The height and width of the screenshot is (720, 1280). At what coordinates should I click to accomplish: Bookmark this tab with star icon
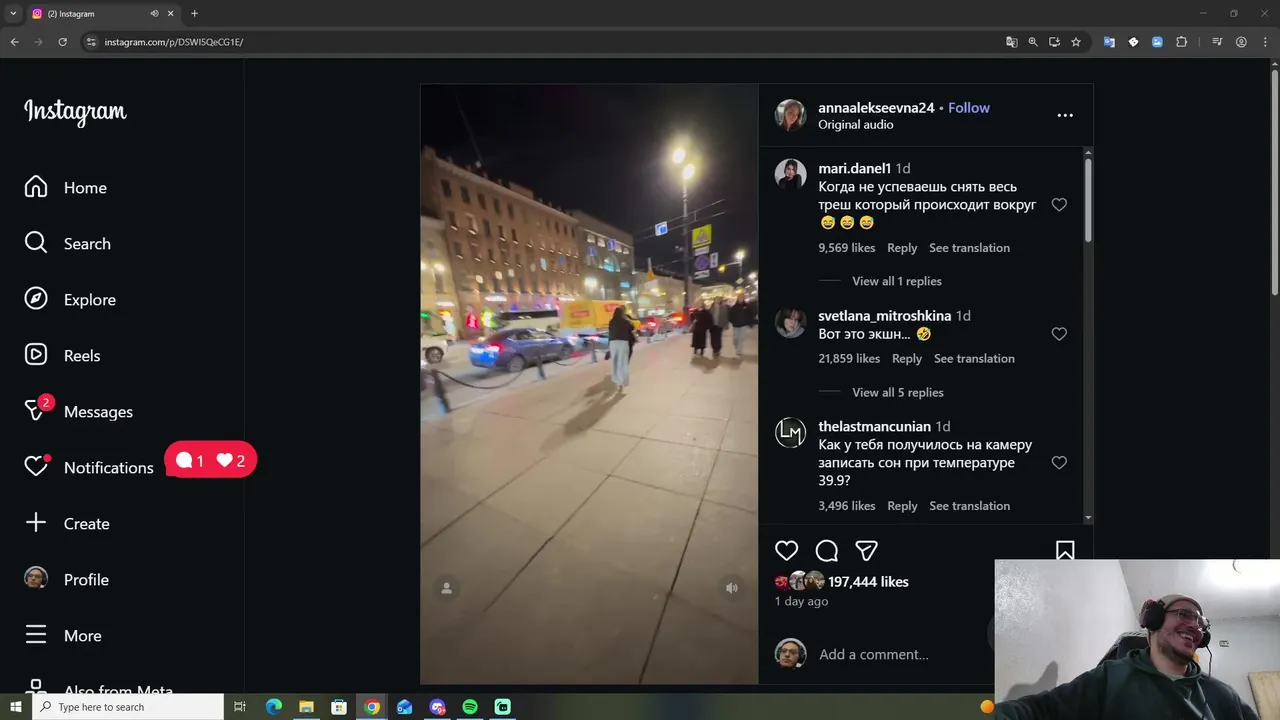coord(1076,42)
